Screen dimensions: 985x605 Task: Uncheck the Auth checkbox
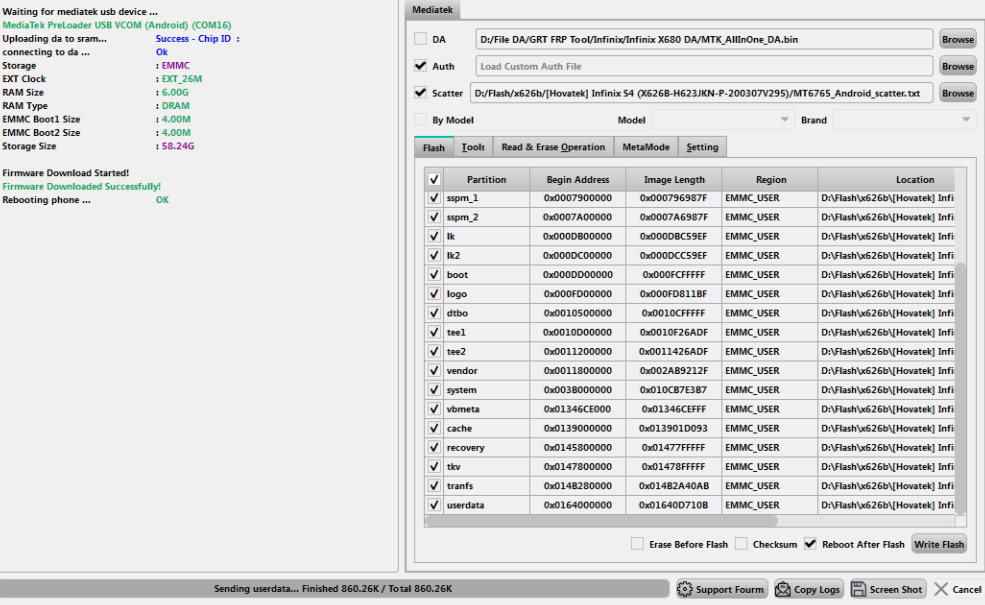pos(420,66)
